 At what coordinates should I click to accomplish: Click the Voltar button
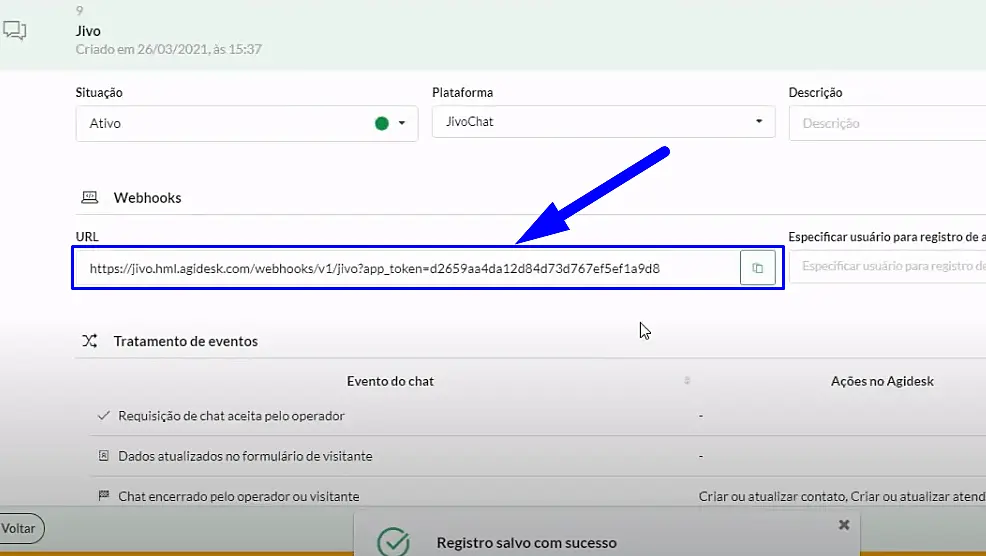19,528
